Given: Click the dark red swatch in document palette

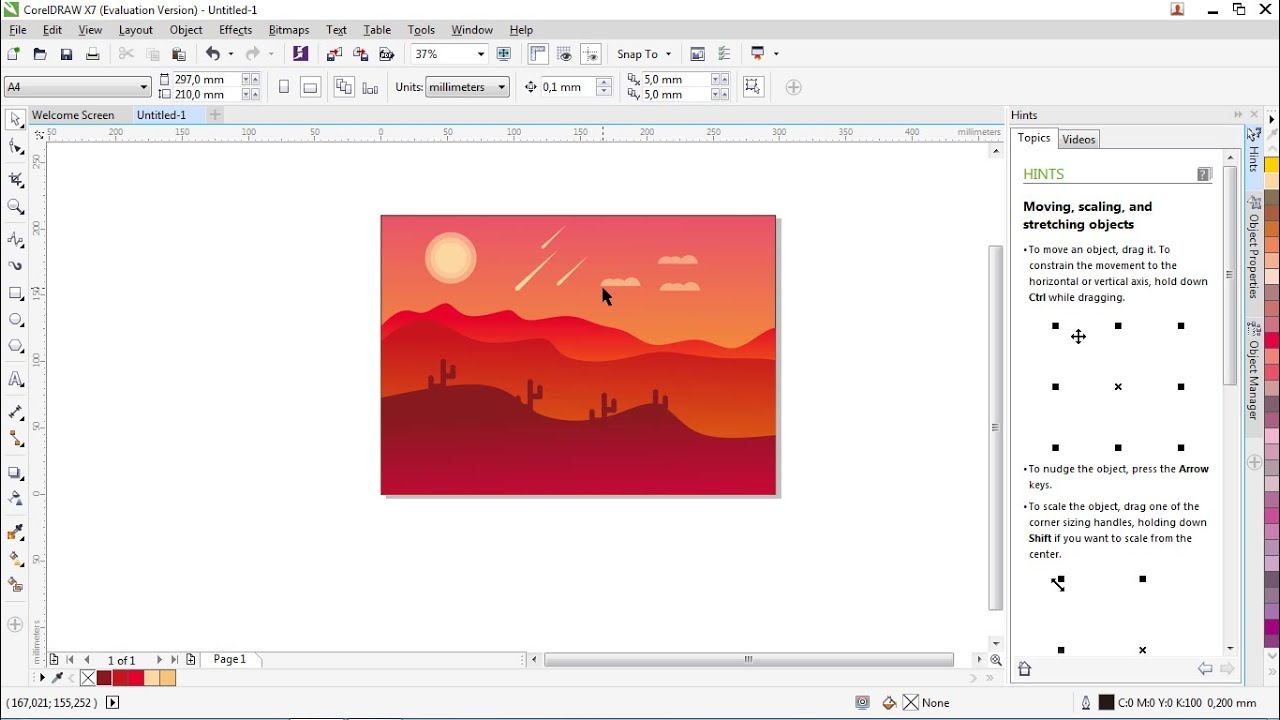Looking at the screenshot, I should [x=104, y=678].
